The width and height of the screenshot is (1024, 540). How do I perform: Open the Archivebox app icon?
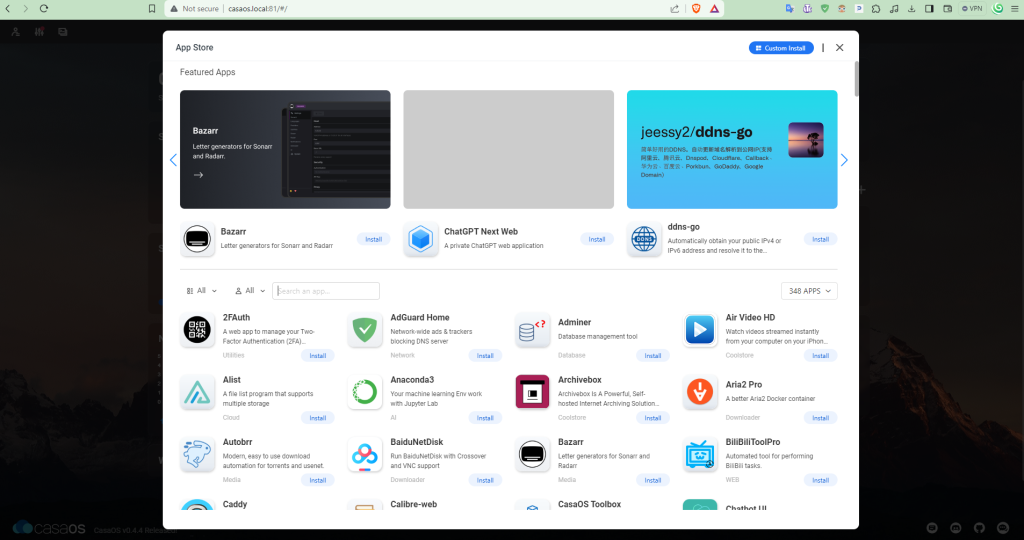532,392
